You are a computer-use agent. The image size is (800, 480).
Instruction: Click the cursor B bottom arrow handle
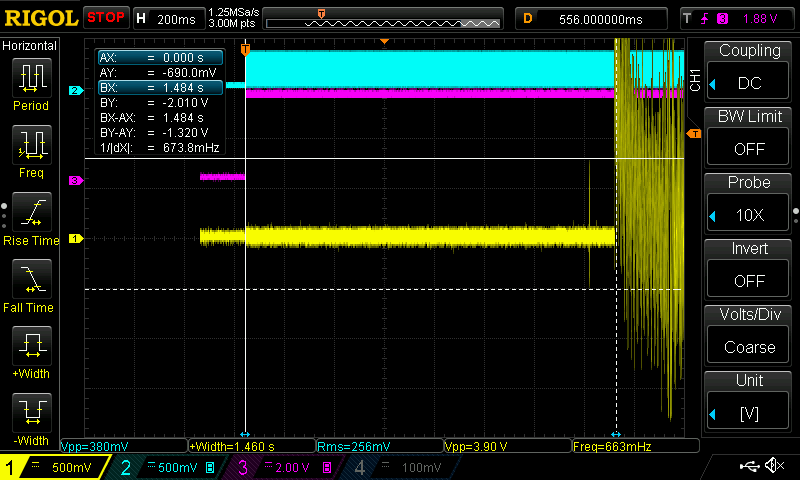point(616,435)
